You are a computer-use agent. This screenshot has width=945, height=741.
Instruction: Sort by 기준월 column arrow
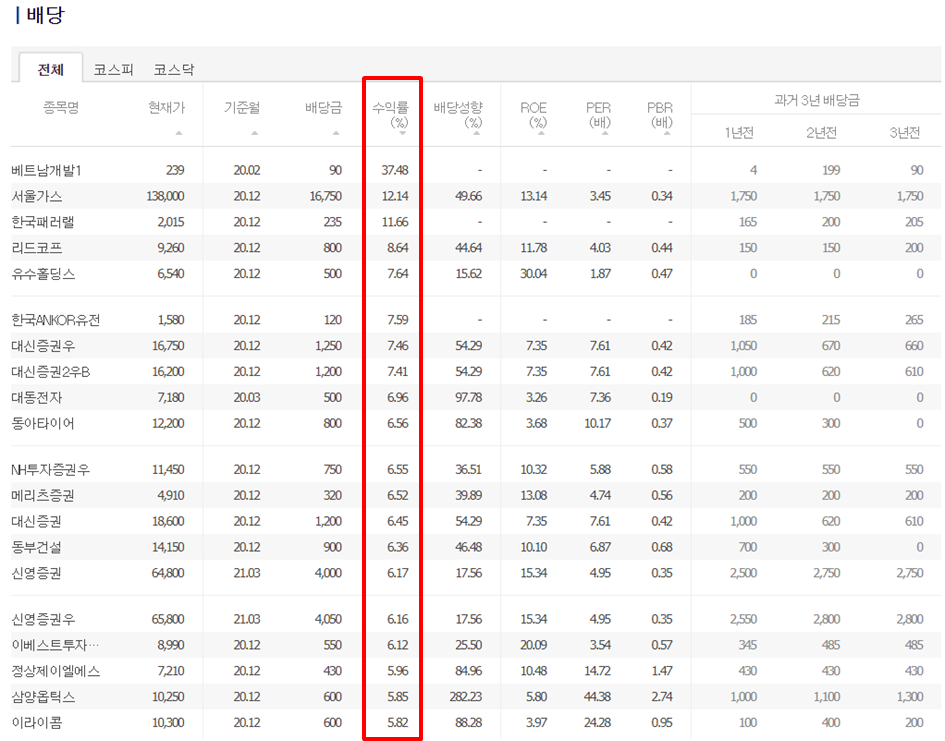tap(254, 133)
